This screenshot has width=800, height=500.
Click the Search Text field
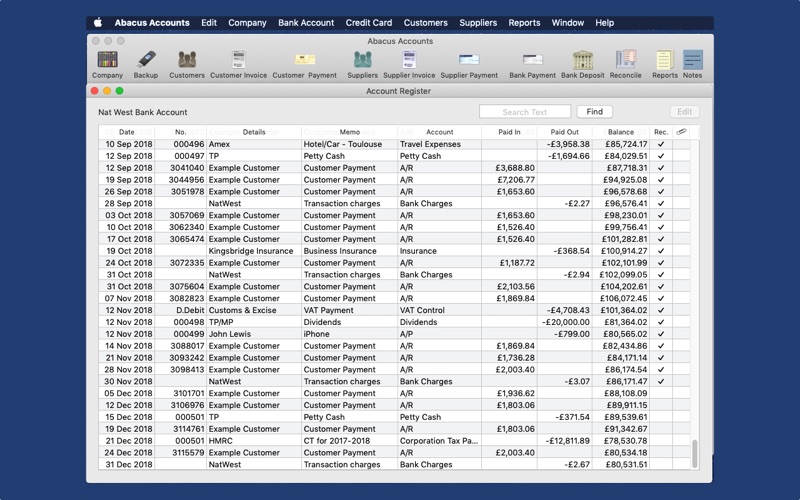tap(524, 112)
